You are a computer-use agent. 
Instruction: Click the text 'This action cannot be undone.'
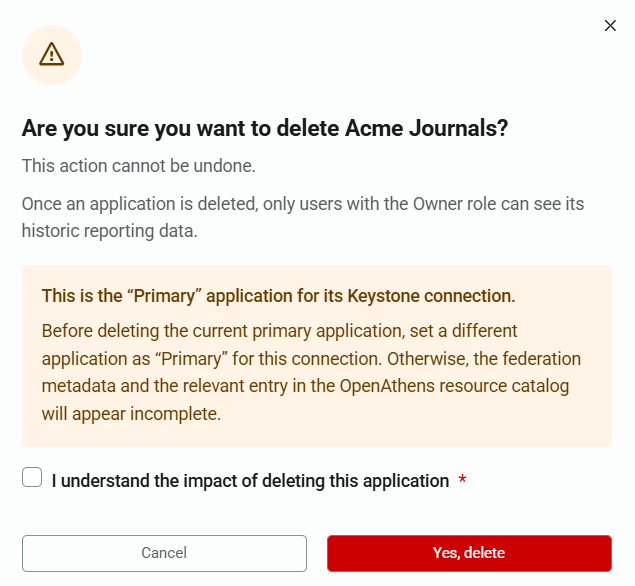[139, 166]
